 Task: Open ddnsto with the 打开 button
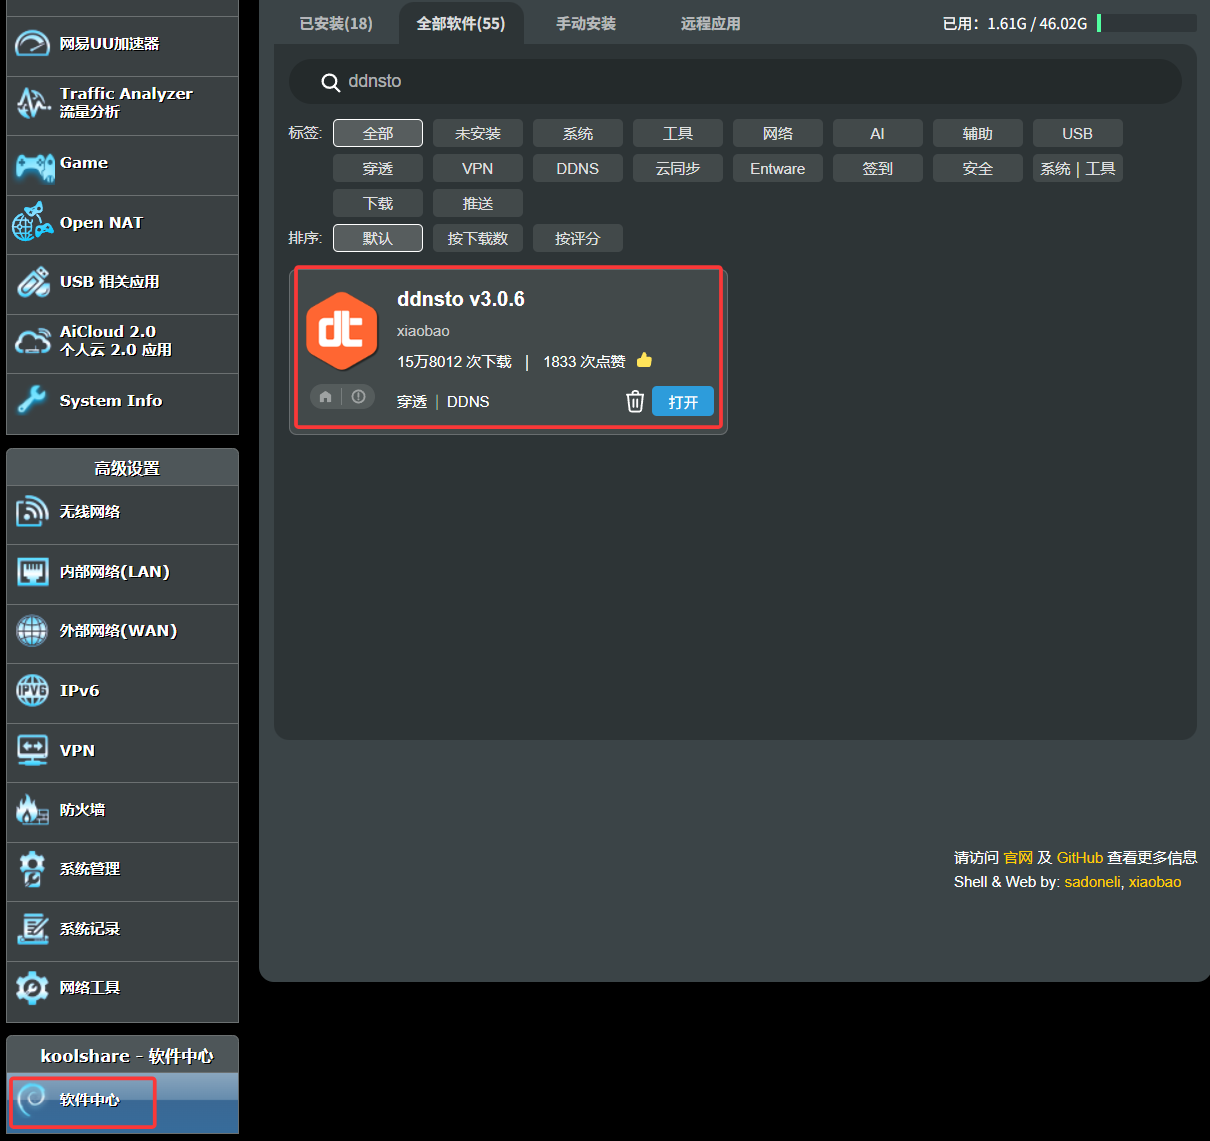[683, 401]
